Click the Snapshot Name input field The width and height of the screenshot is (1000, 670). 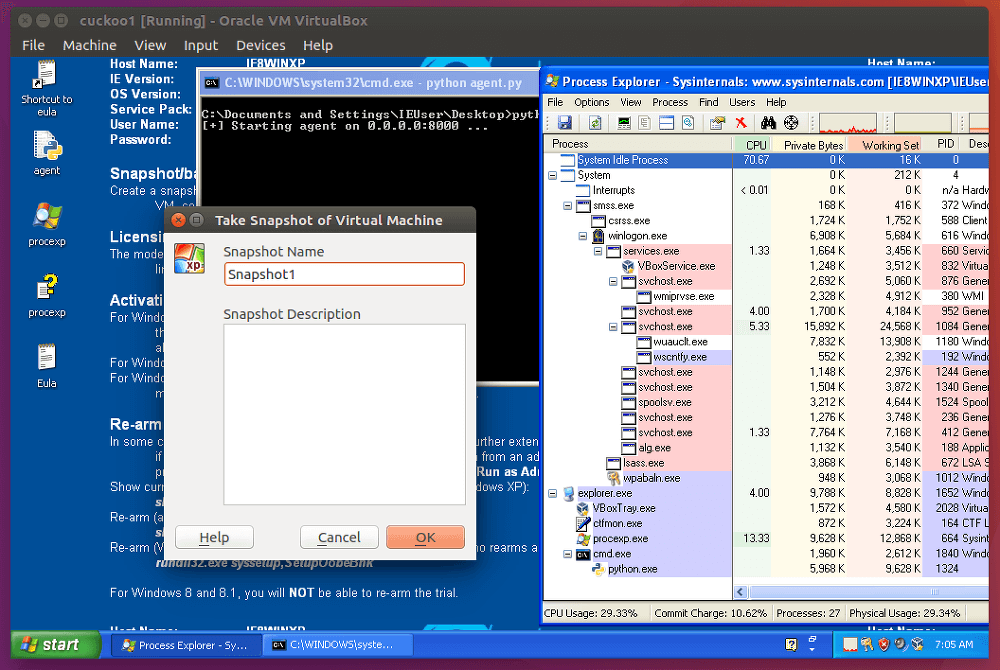coord(344,274)
